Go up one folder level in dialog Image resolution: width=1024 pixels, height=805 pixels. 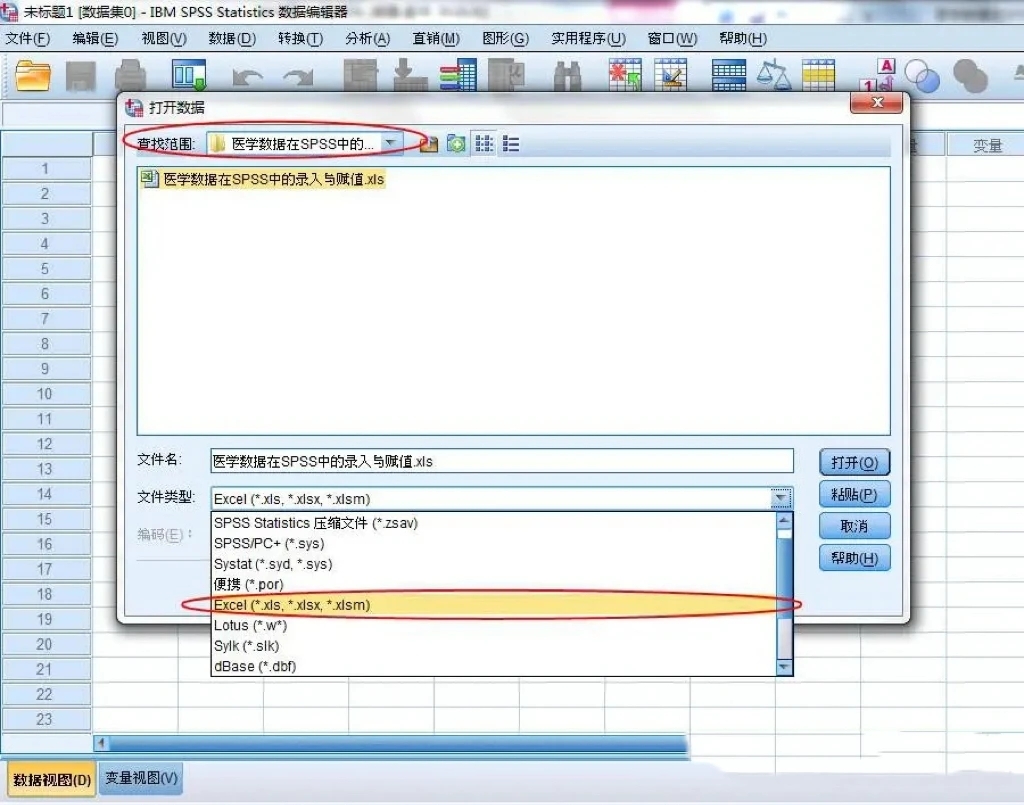(428, 144)
